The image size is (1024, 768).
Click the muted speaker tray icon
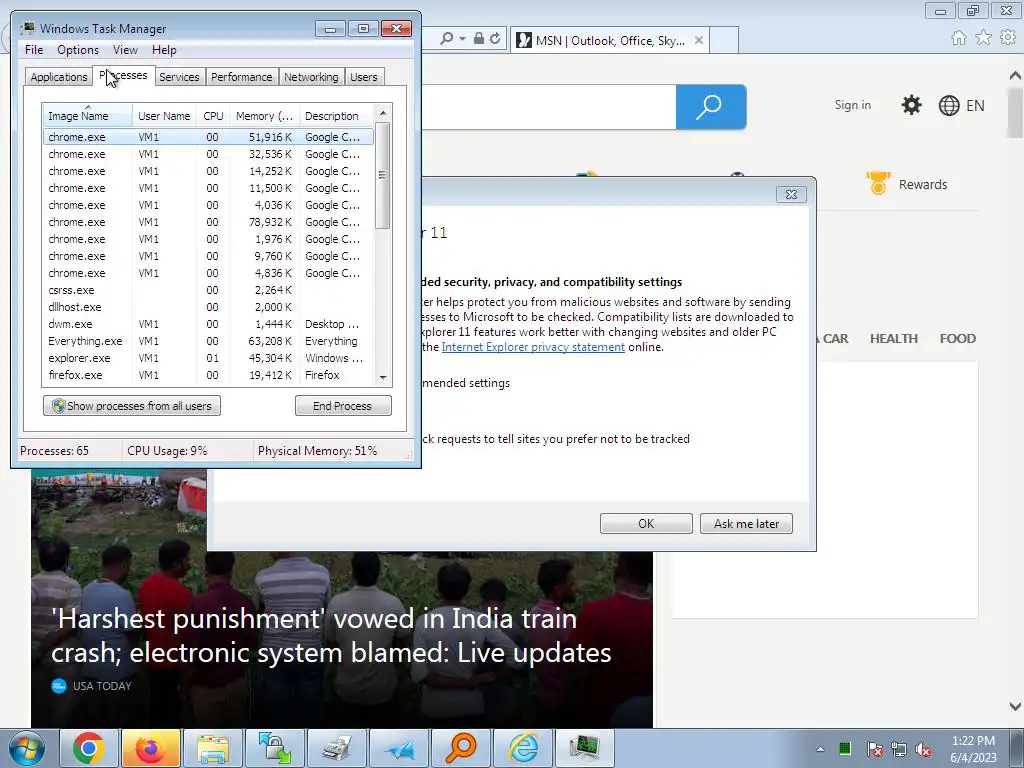click(923, 750)
